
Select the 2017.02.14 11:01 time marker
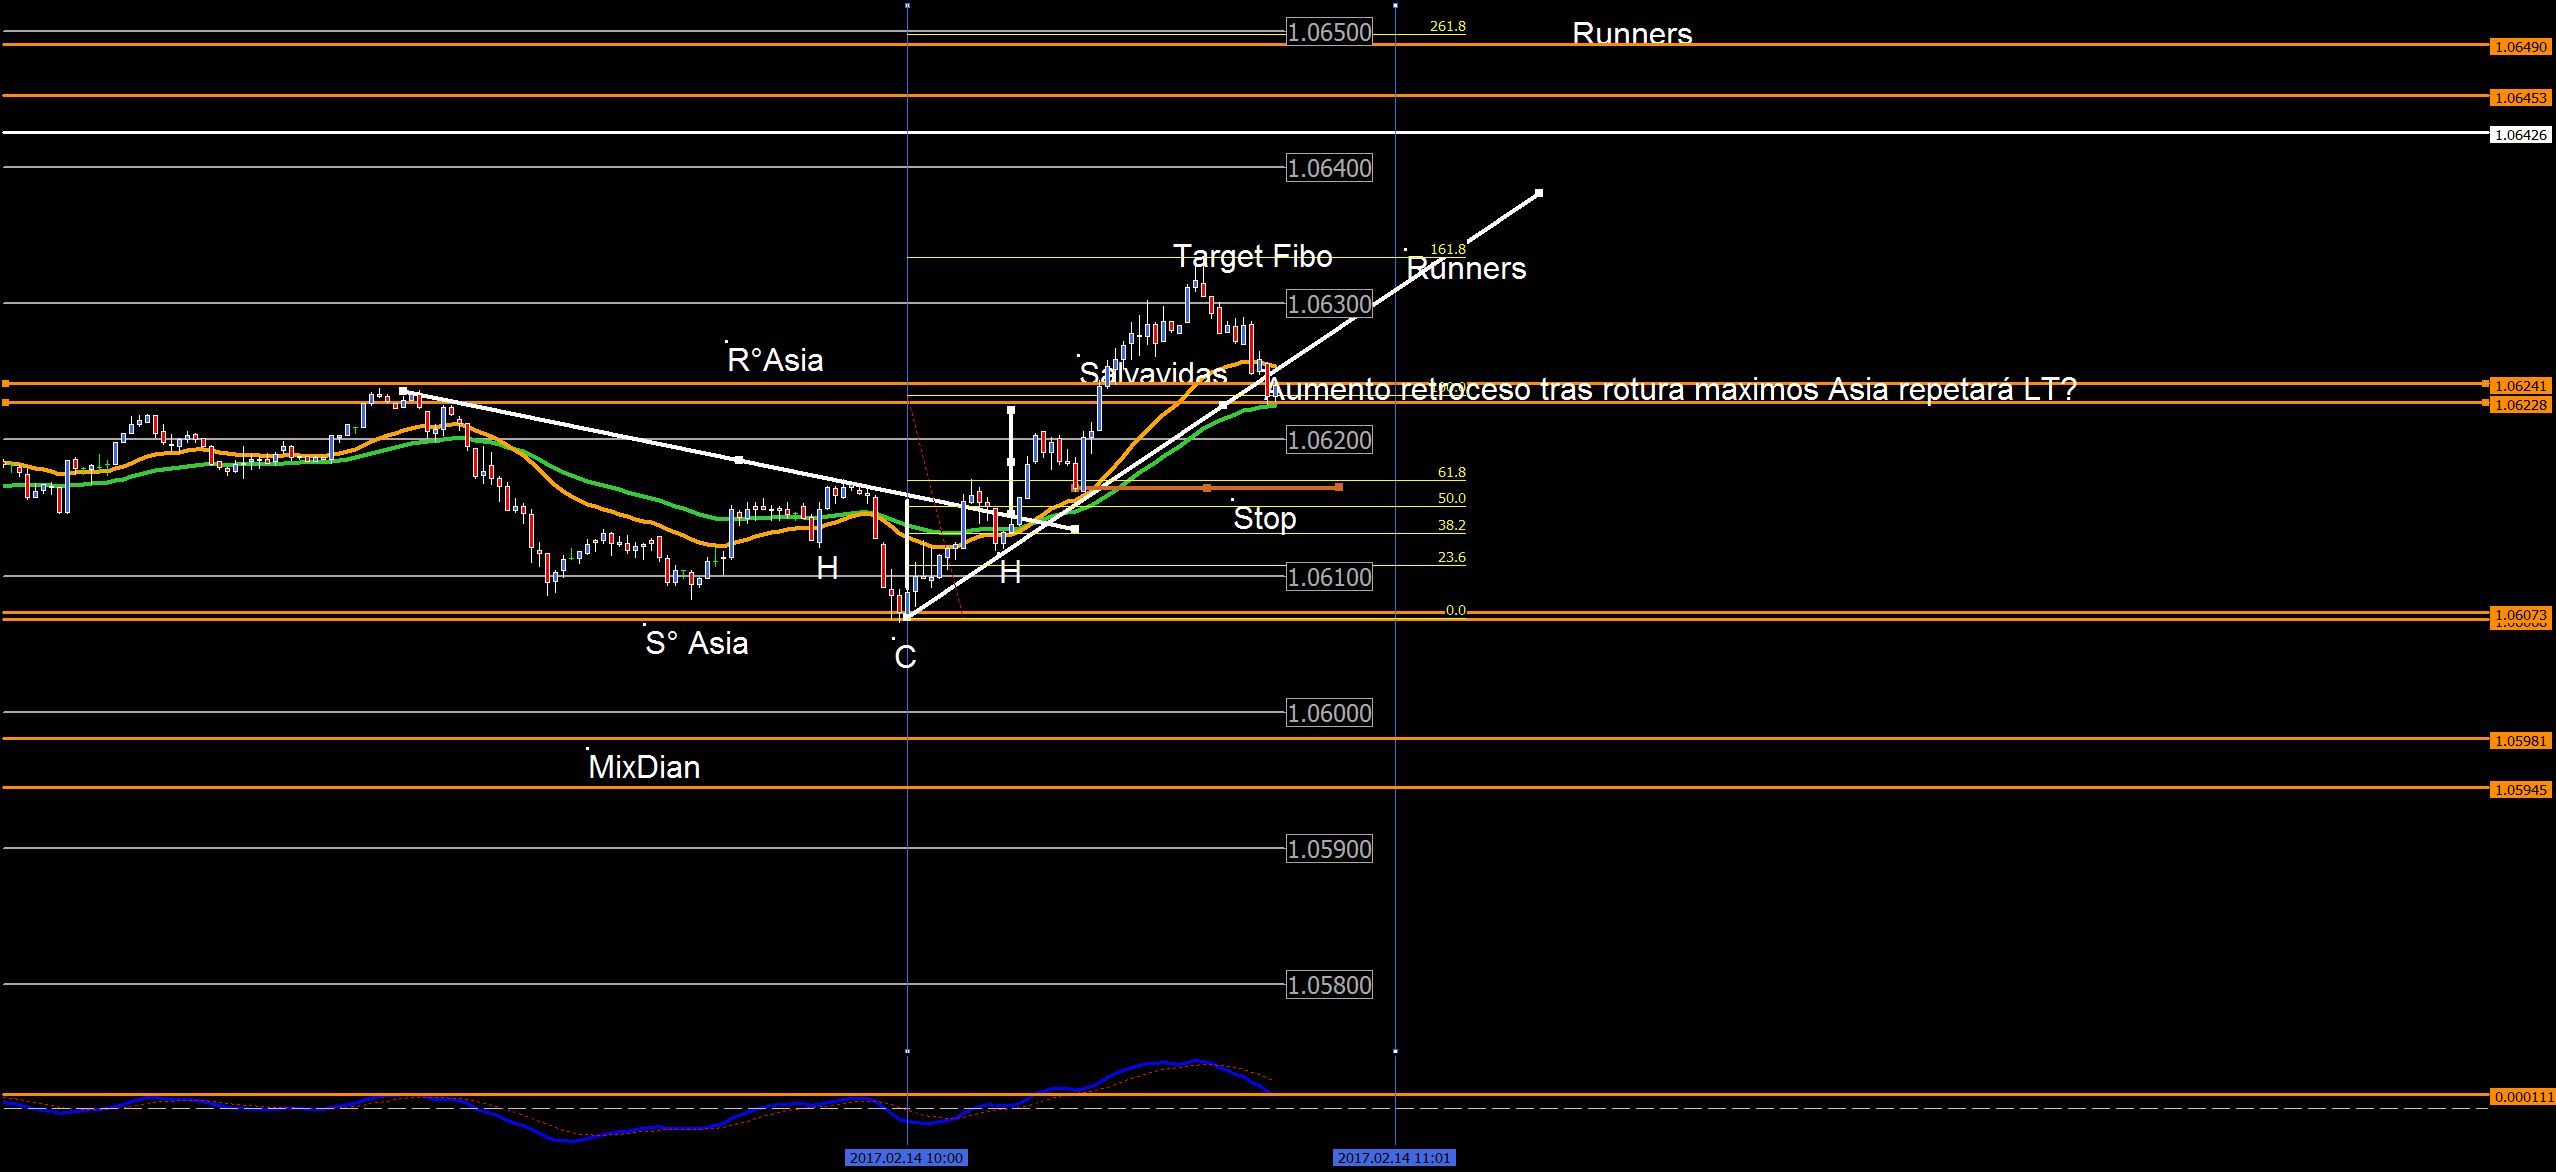1394,1158
